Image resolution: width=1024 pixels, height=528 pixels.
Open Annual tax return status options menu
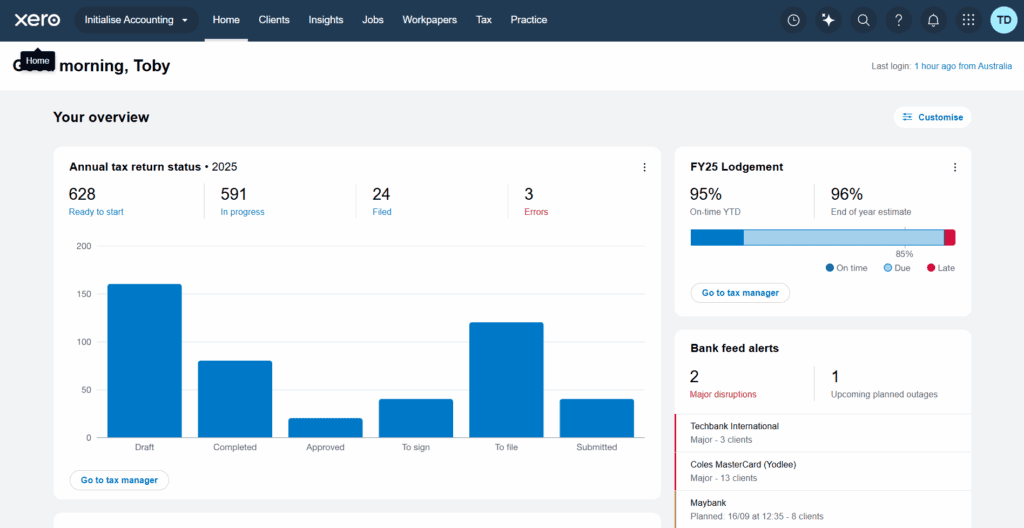[x=644, y=167]
